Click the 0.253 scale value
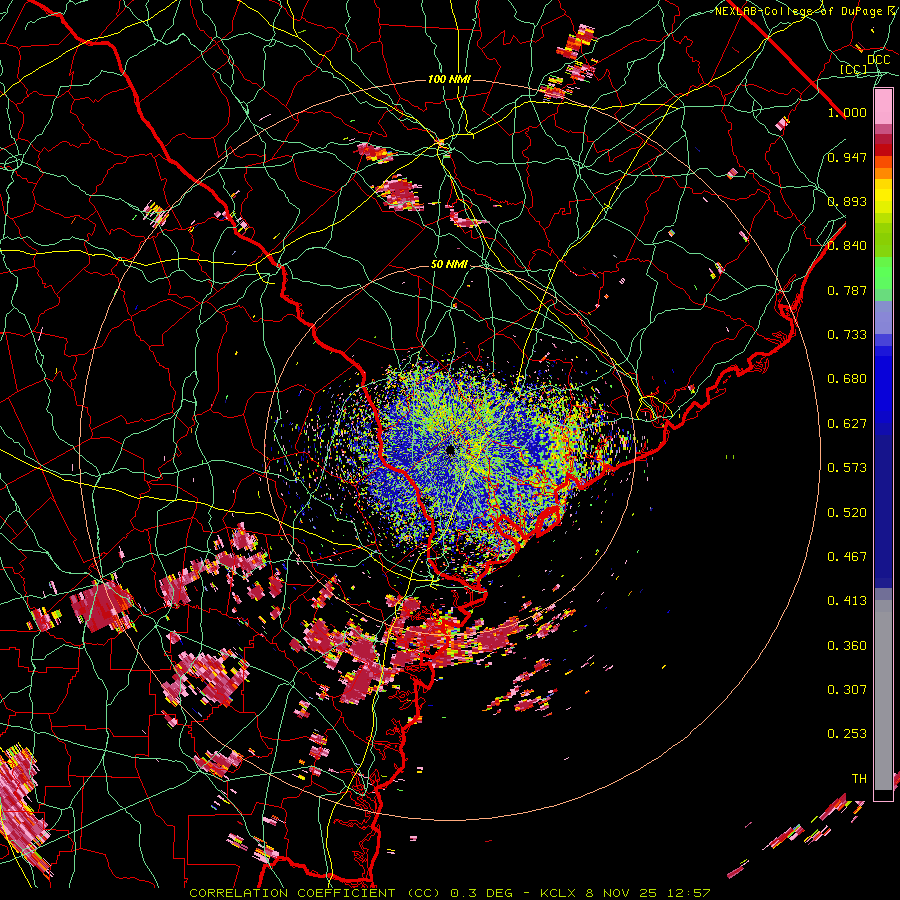900x900 pixels. click(847, 734)
